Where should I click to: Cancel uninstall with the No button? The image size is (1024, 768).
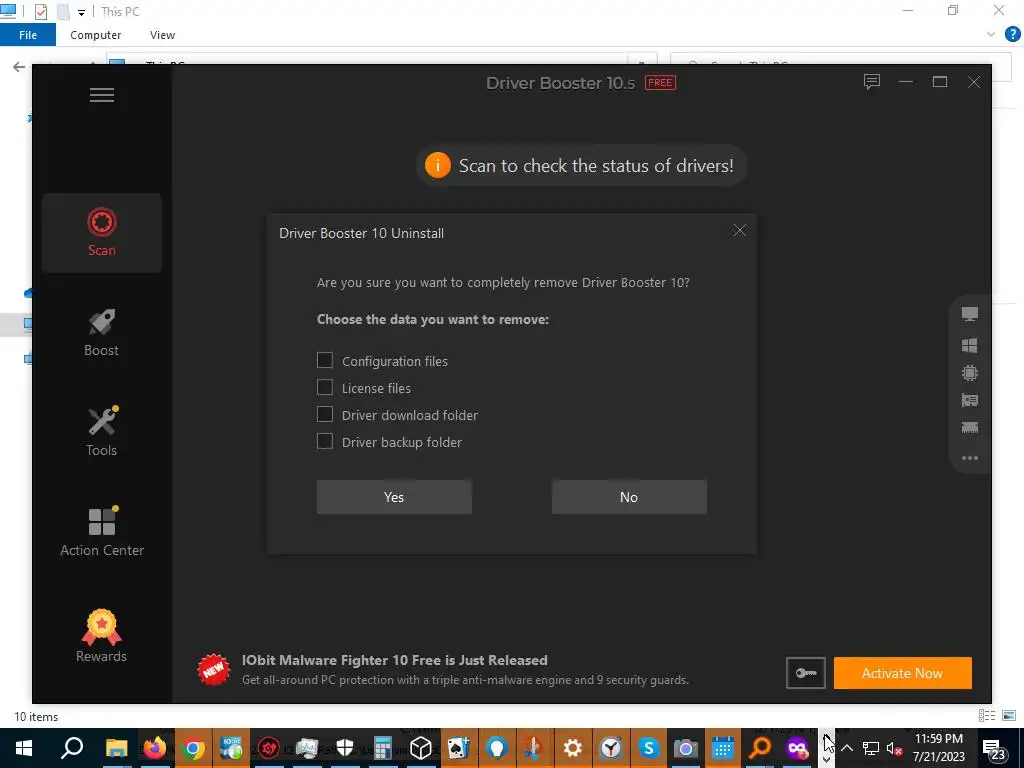[x=629, y=497]
